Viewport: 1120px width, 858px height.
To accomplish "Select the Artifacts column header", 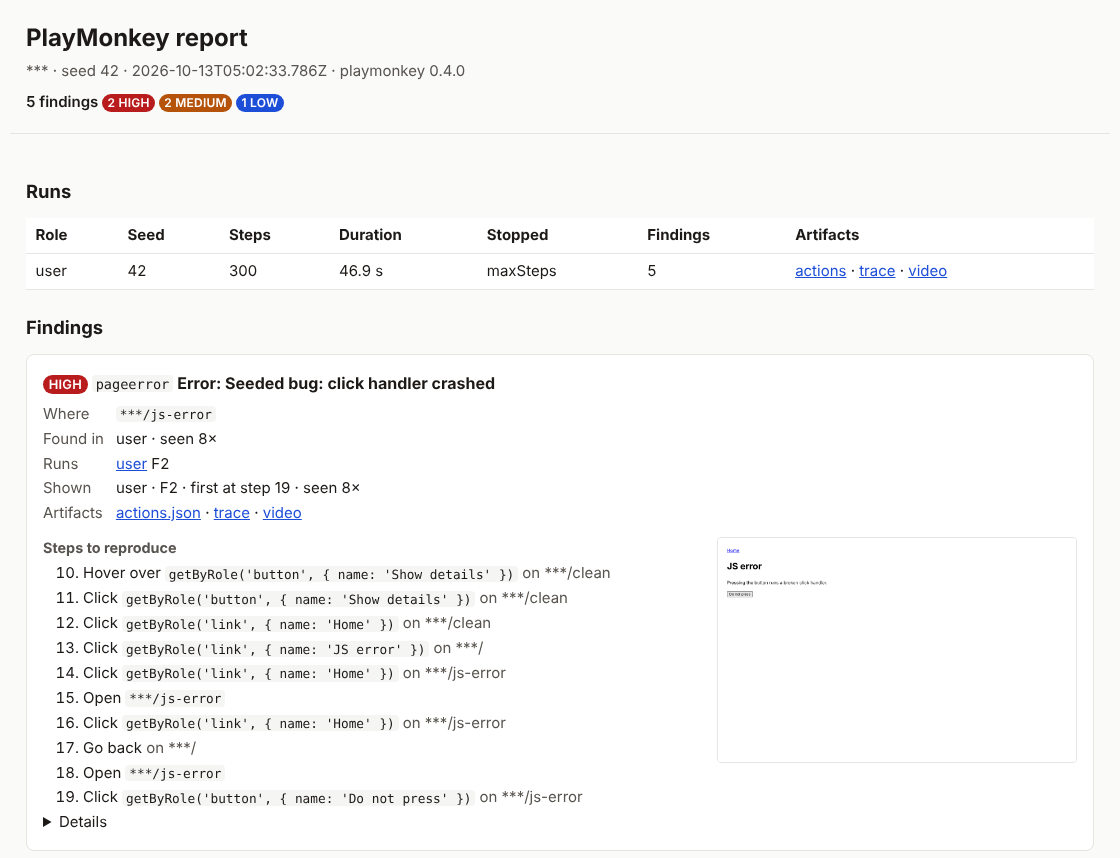I will coord(826,235).
